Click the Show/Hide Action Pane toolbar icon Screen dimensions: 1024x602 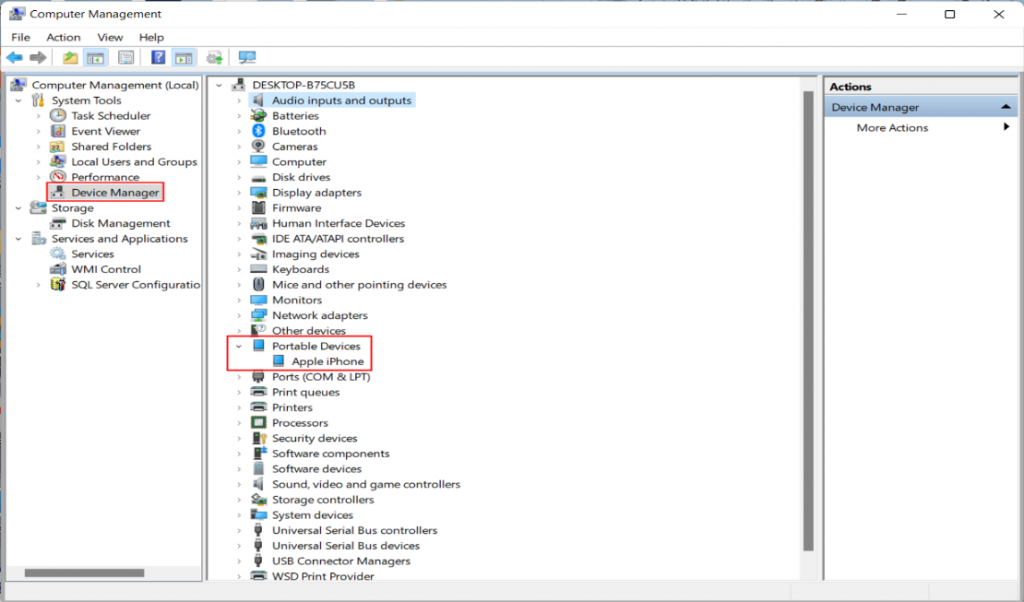click(185, 57)
